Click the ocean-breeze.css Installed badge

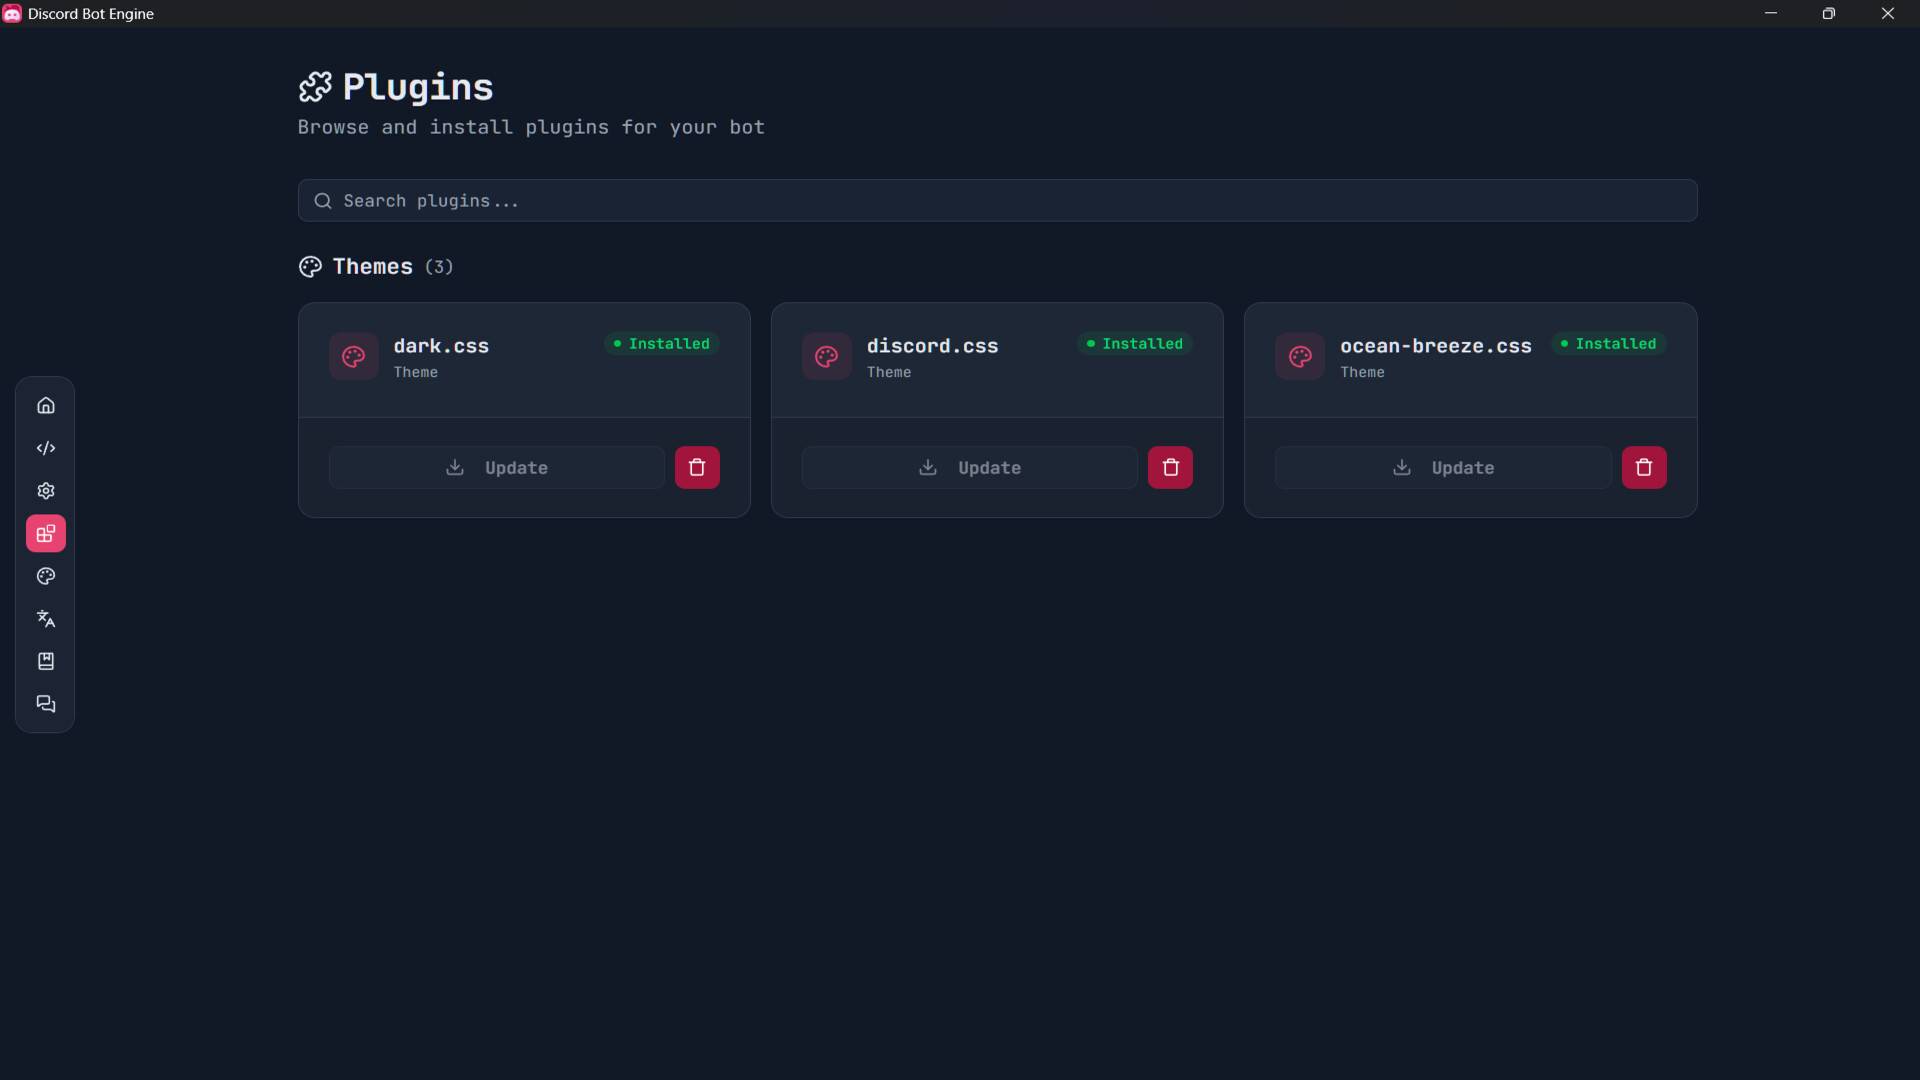[1608, 344]
